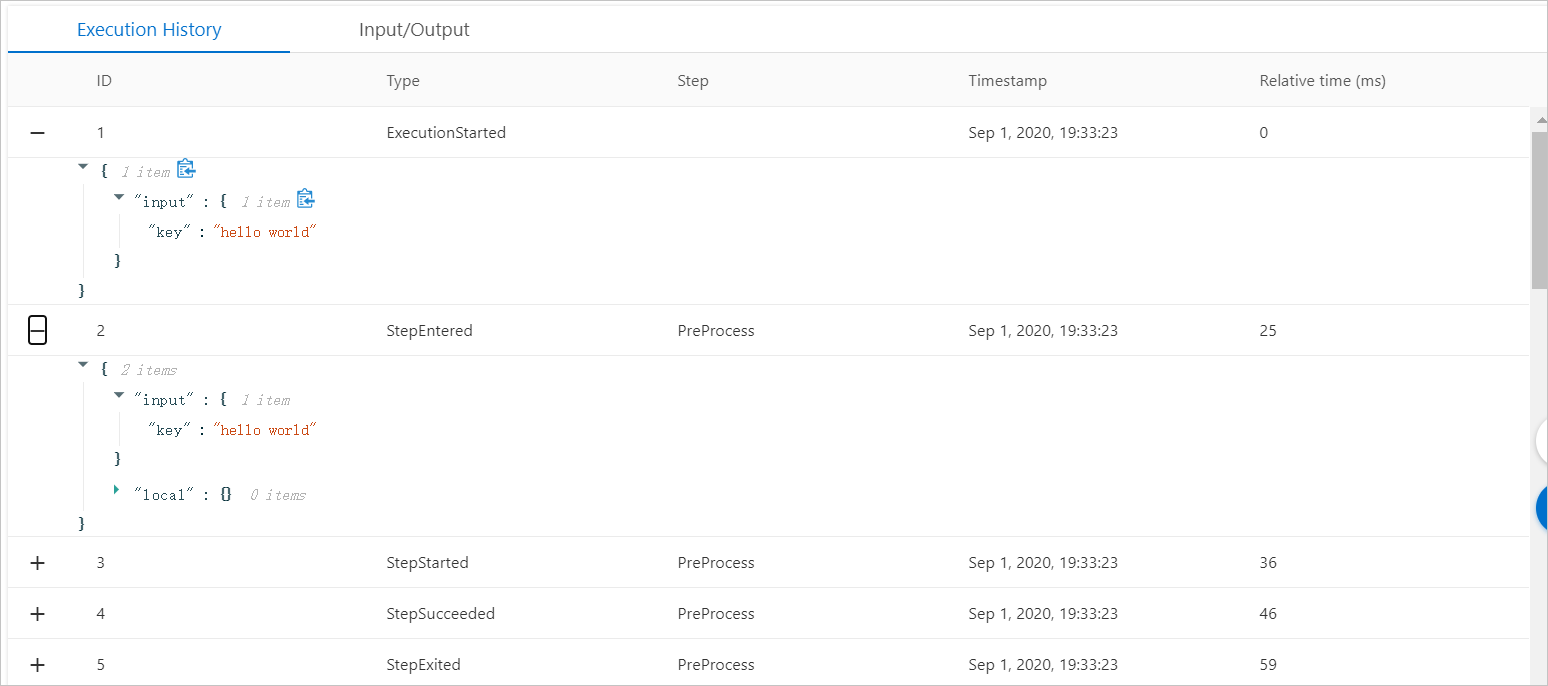Click the copy icon beside the input object
Screen dimensions: 1548x686
click(305, 198)
